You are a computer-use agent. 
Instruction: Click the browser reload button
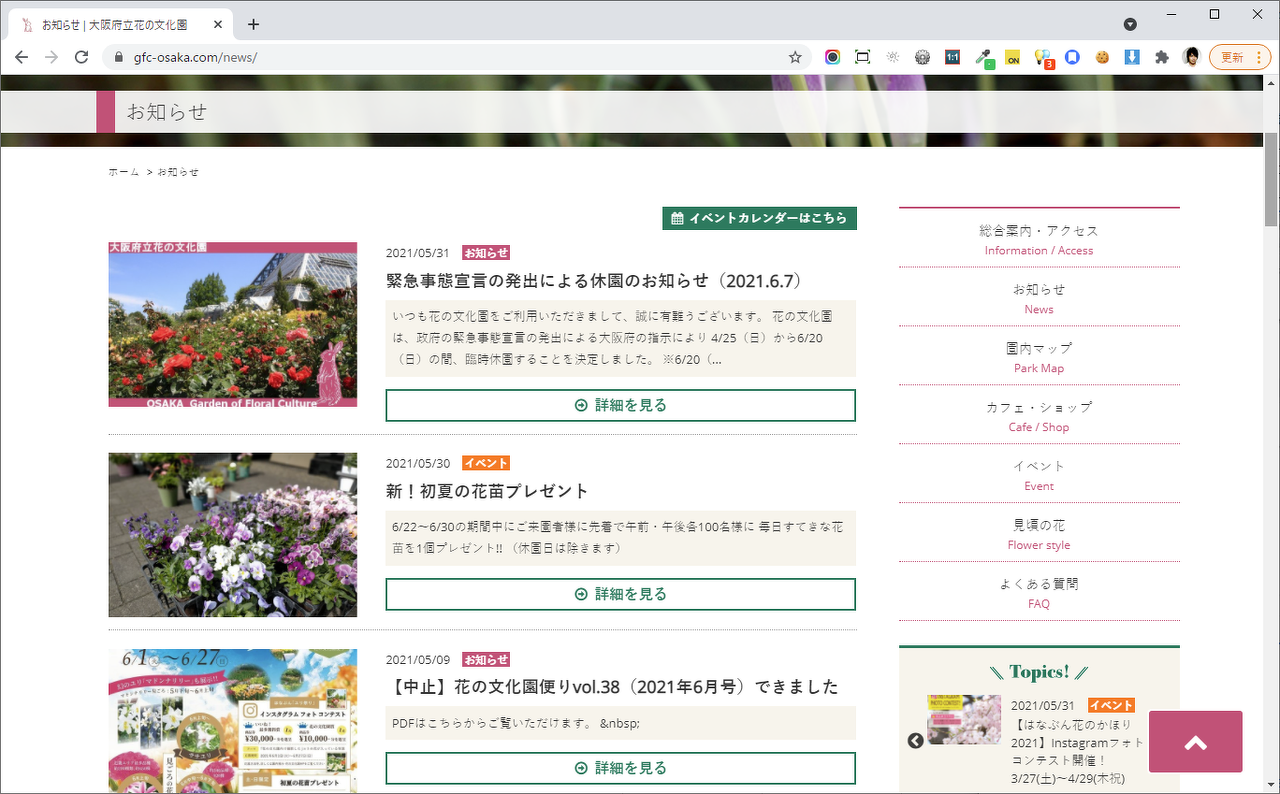81,57
